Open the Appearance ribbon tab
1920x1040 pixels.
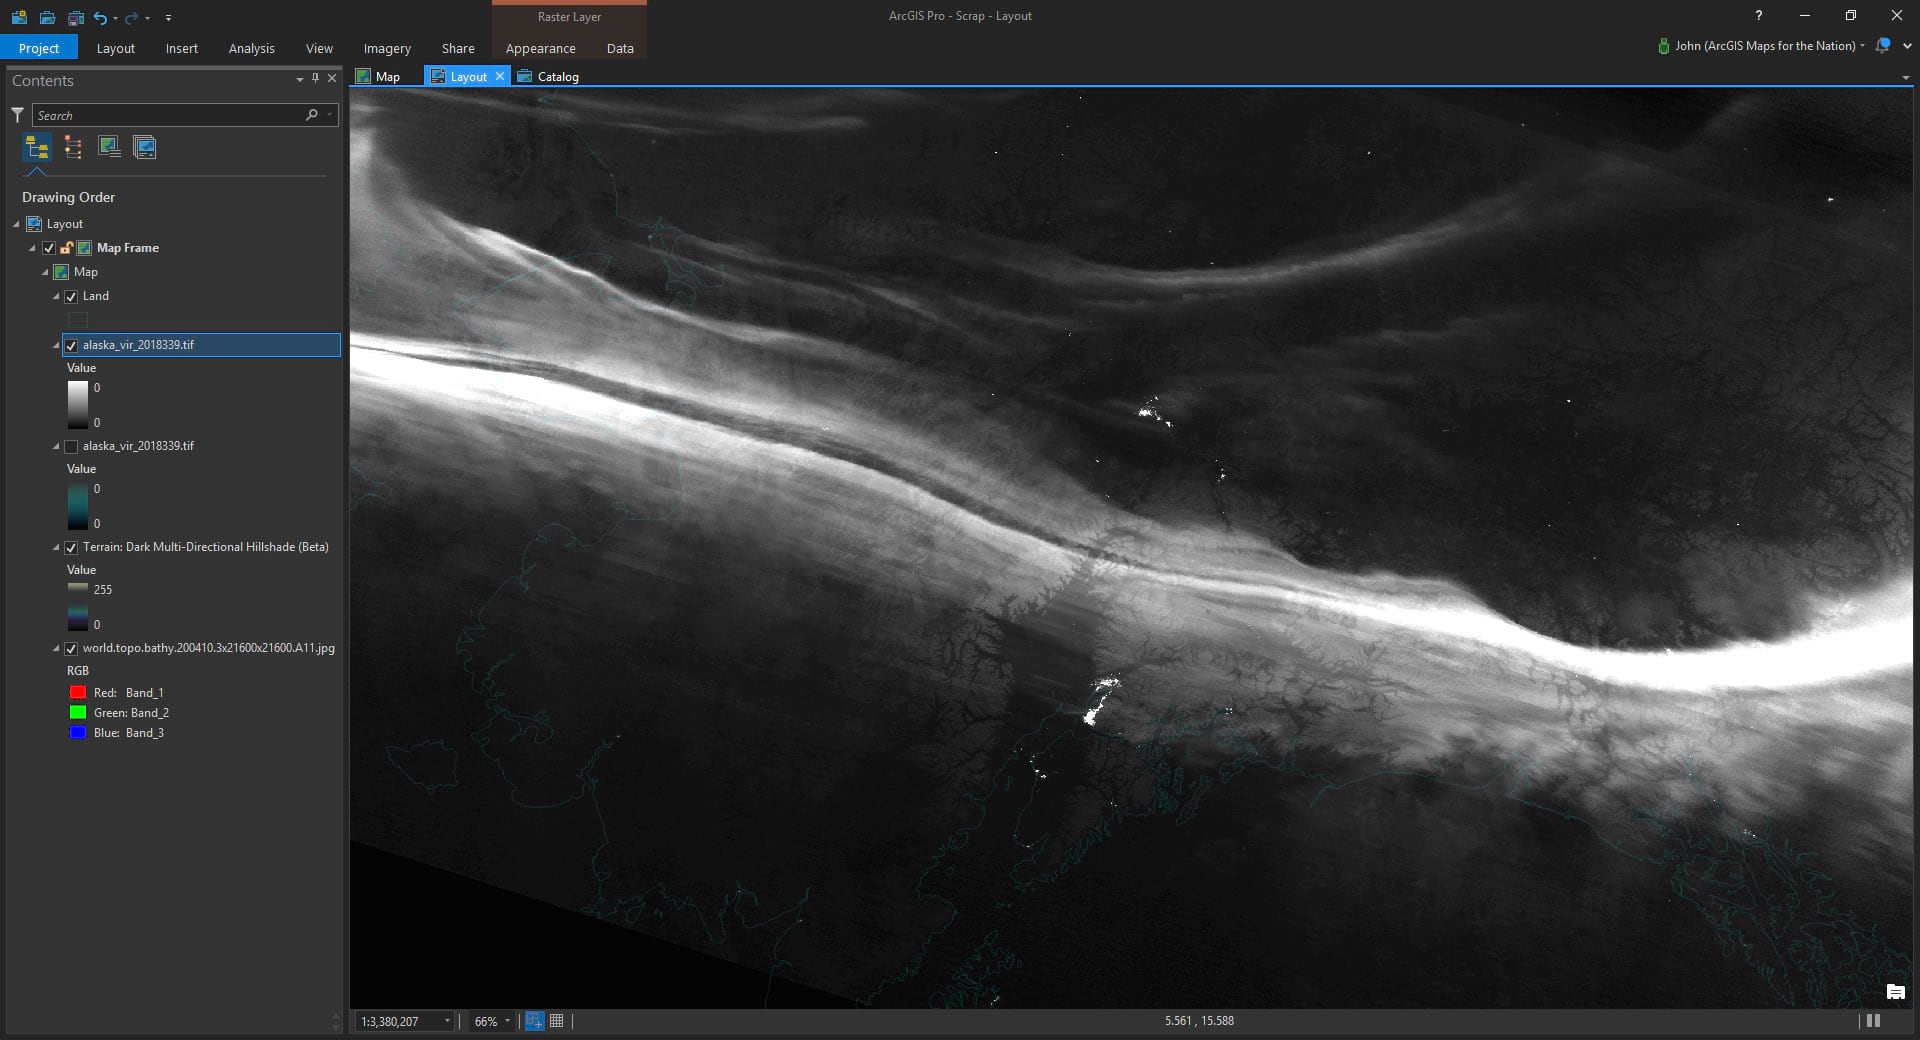541,48
